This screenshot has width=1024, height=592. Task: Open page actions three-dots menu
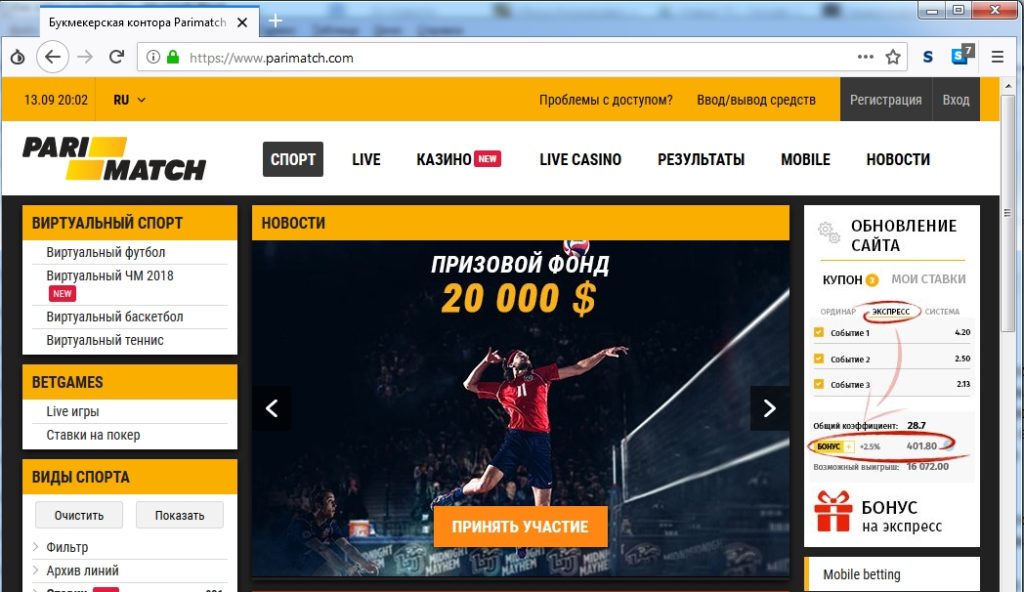(865, 57)
